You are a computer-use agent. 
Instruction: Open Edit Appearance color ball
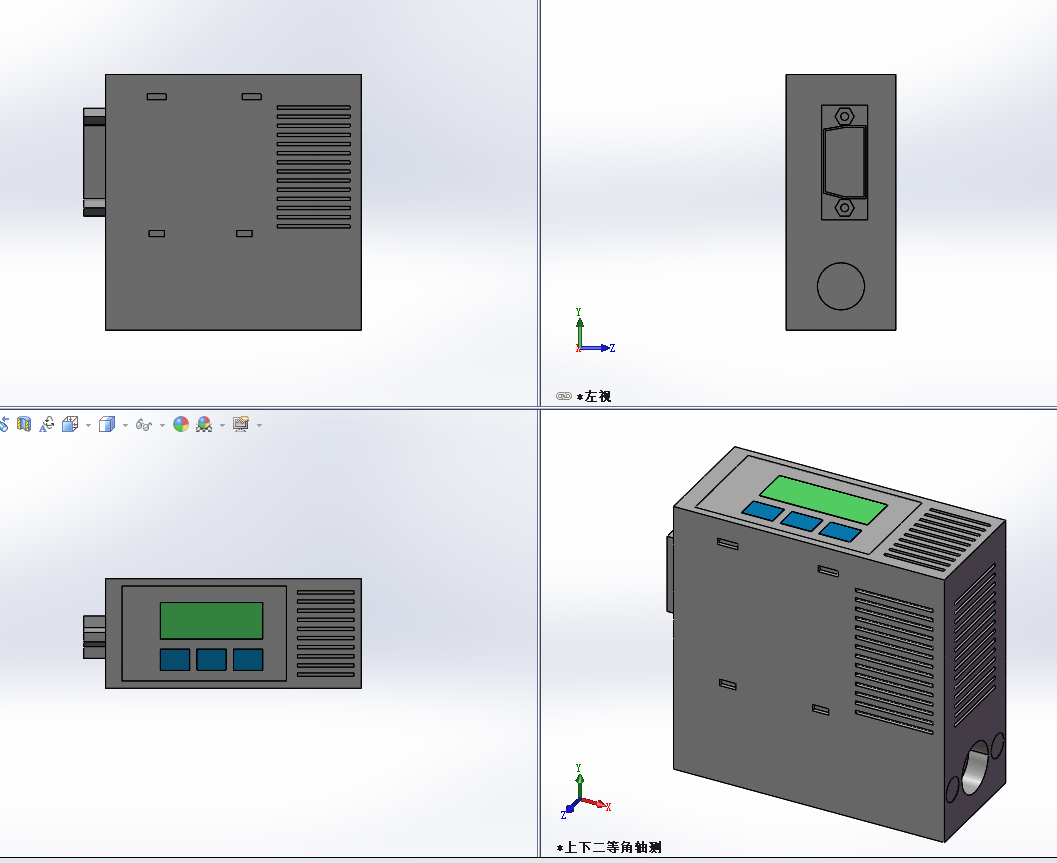tap(181, 424)
